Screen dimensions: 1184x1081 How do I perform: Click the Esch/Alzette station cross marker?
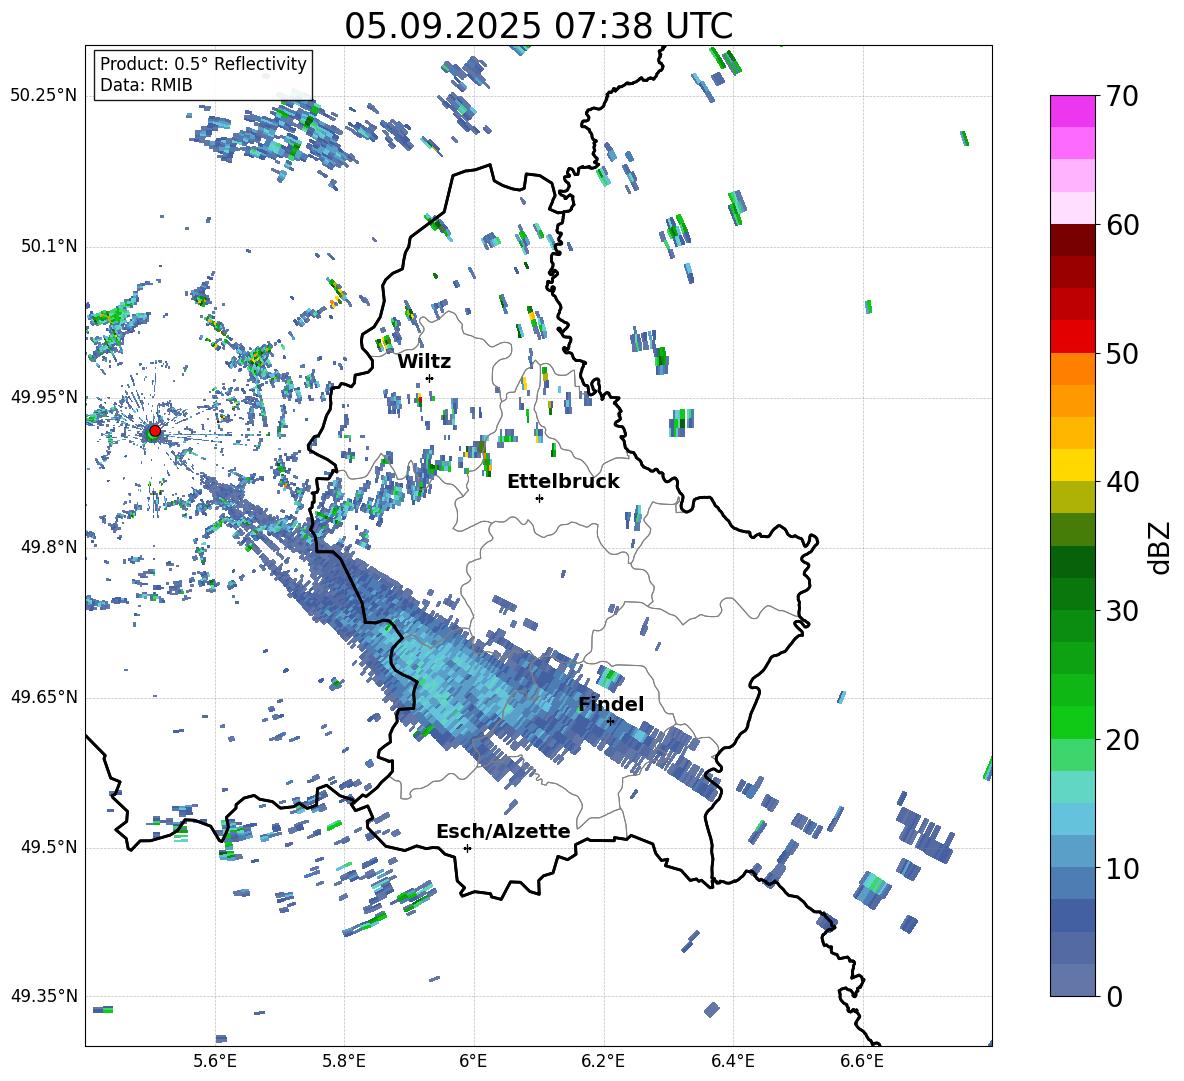pos(467,848)
